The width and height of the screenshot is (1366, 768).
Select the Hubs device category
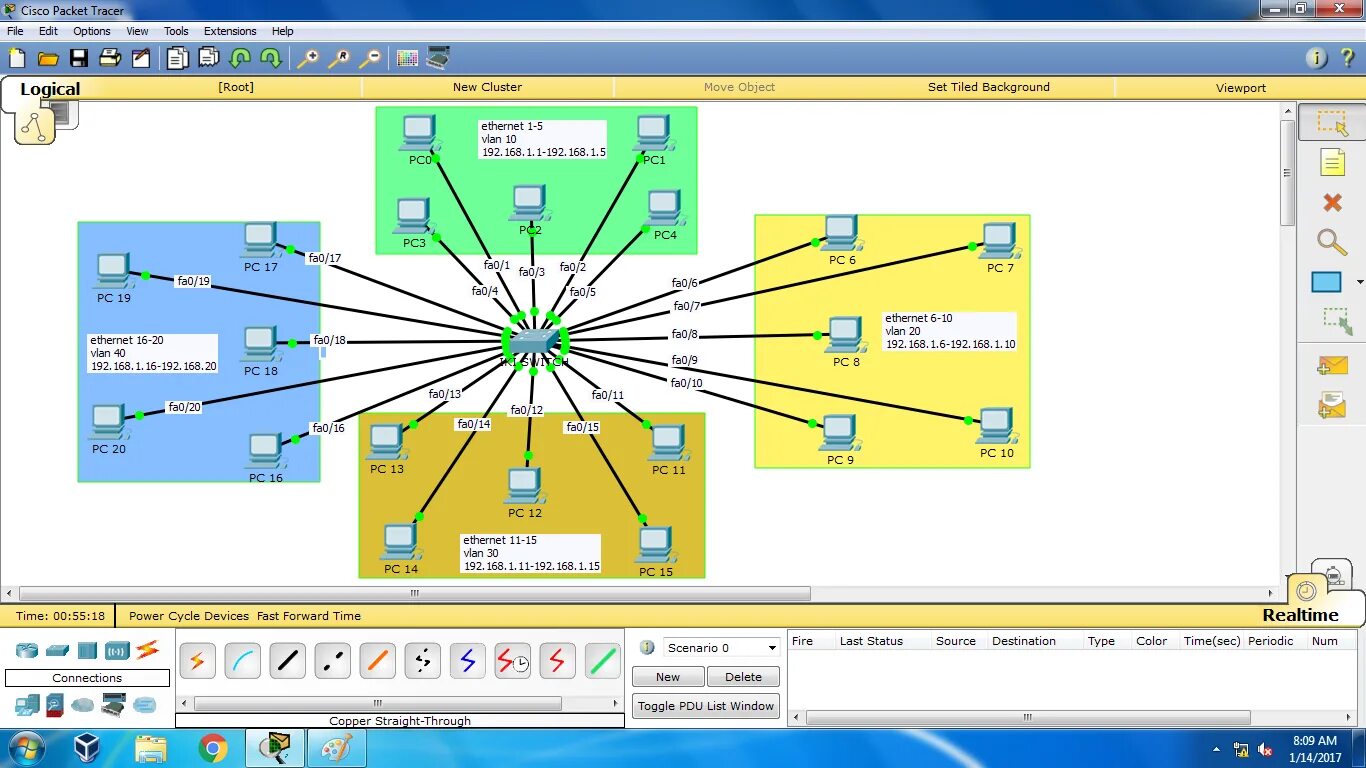pyautogui.click(x=87, y=650)
